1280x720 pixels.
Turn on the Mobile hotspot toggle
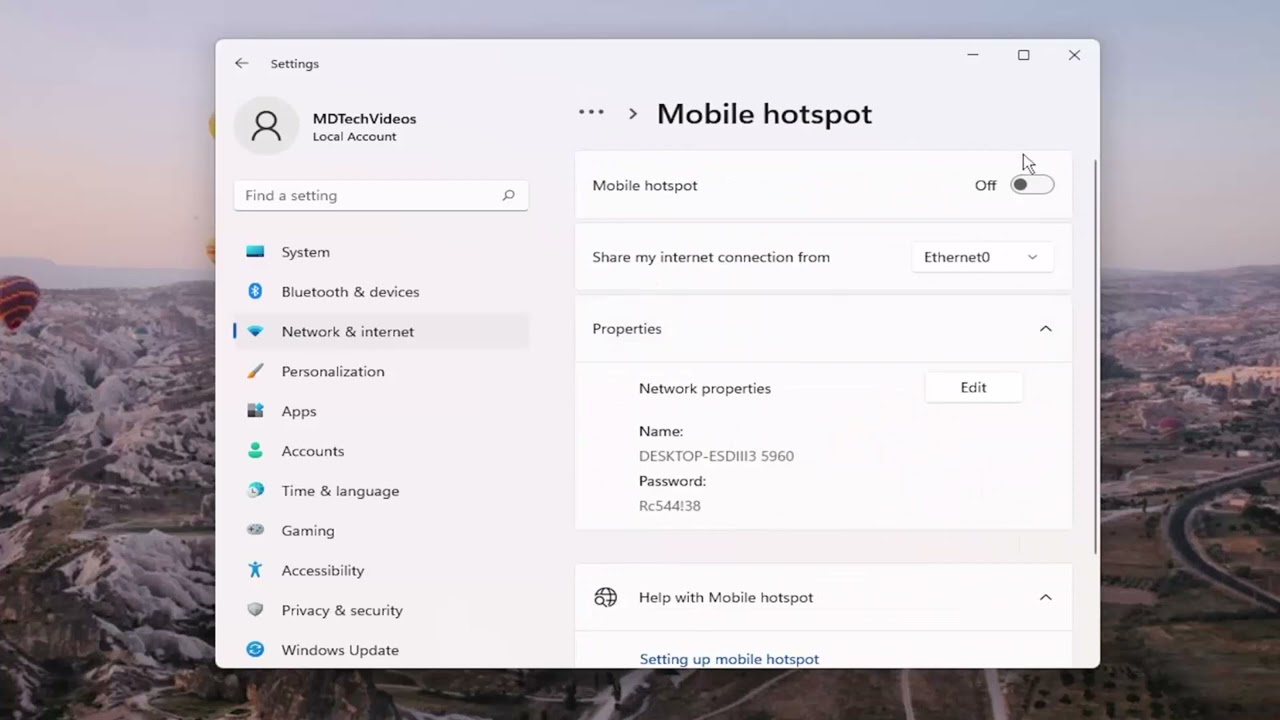(1032, 185)
